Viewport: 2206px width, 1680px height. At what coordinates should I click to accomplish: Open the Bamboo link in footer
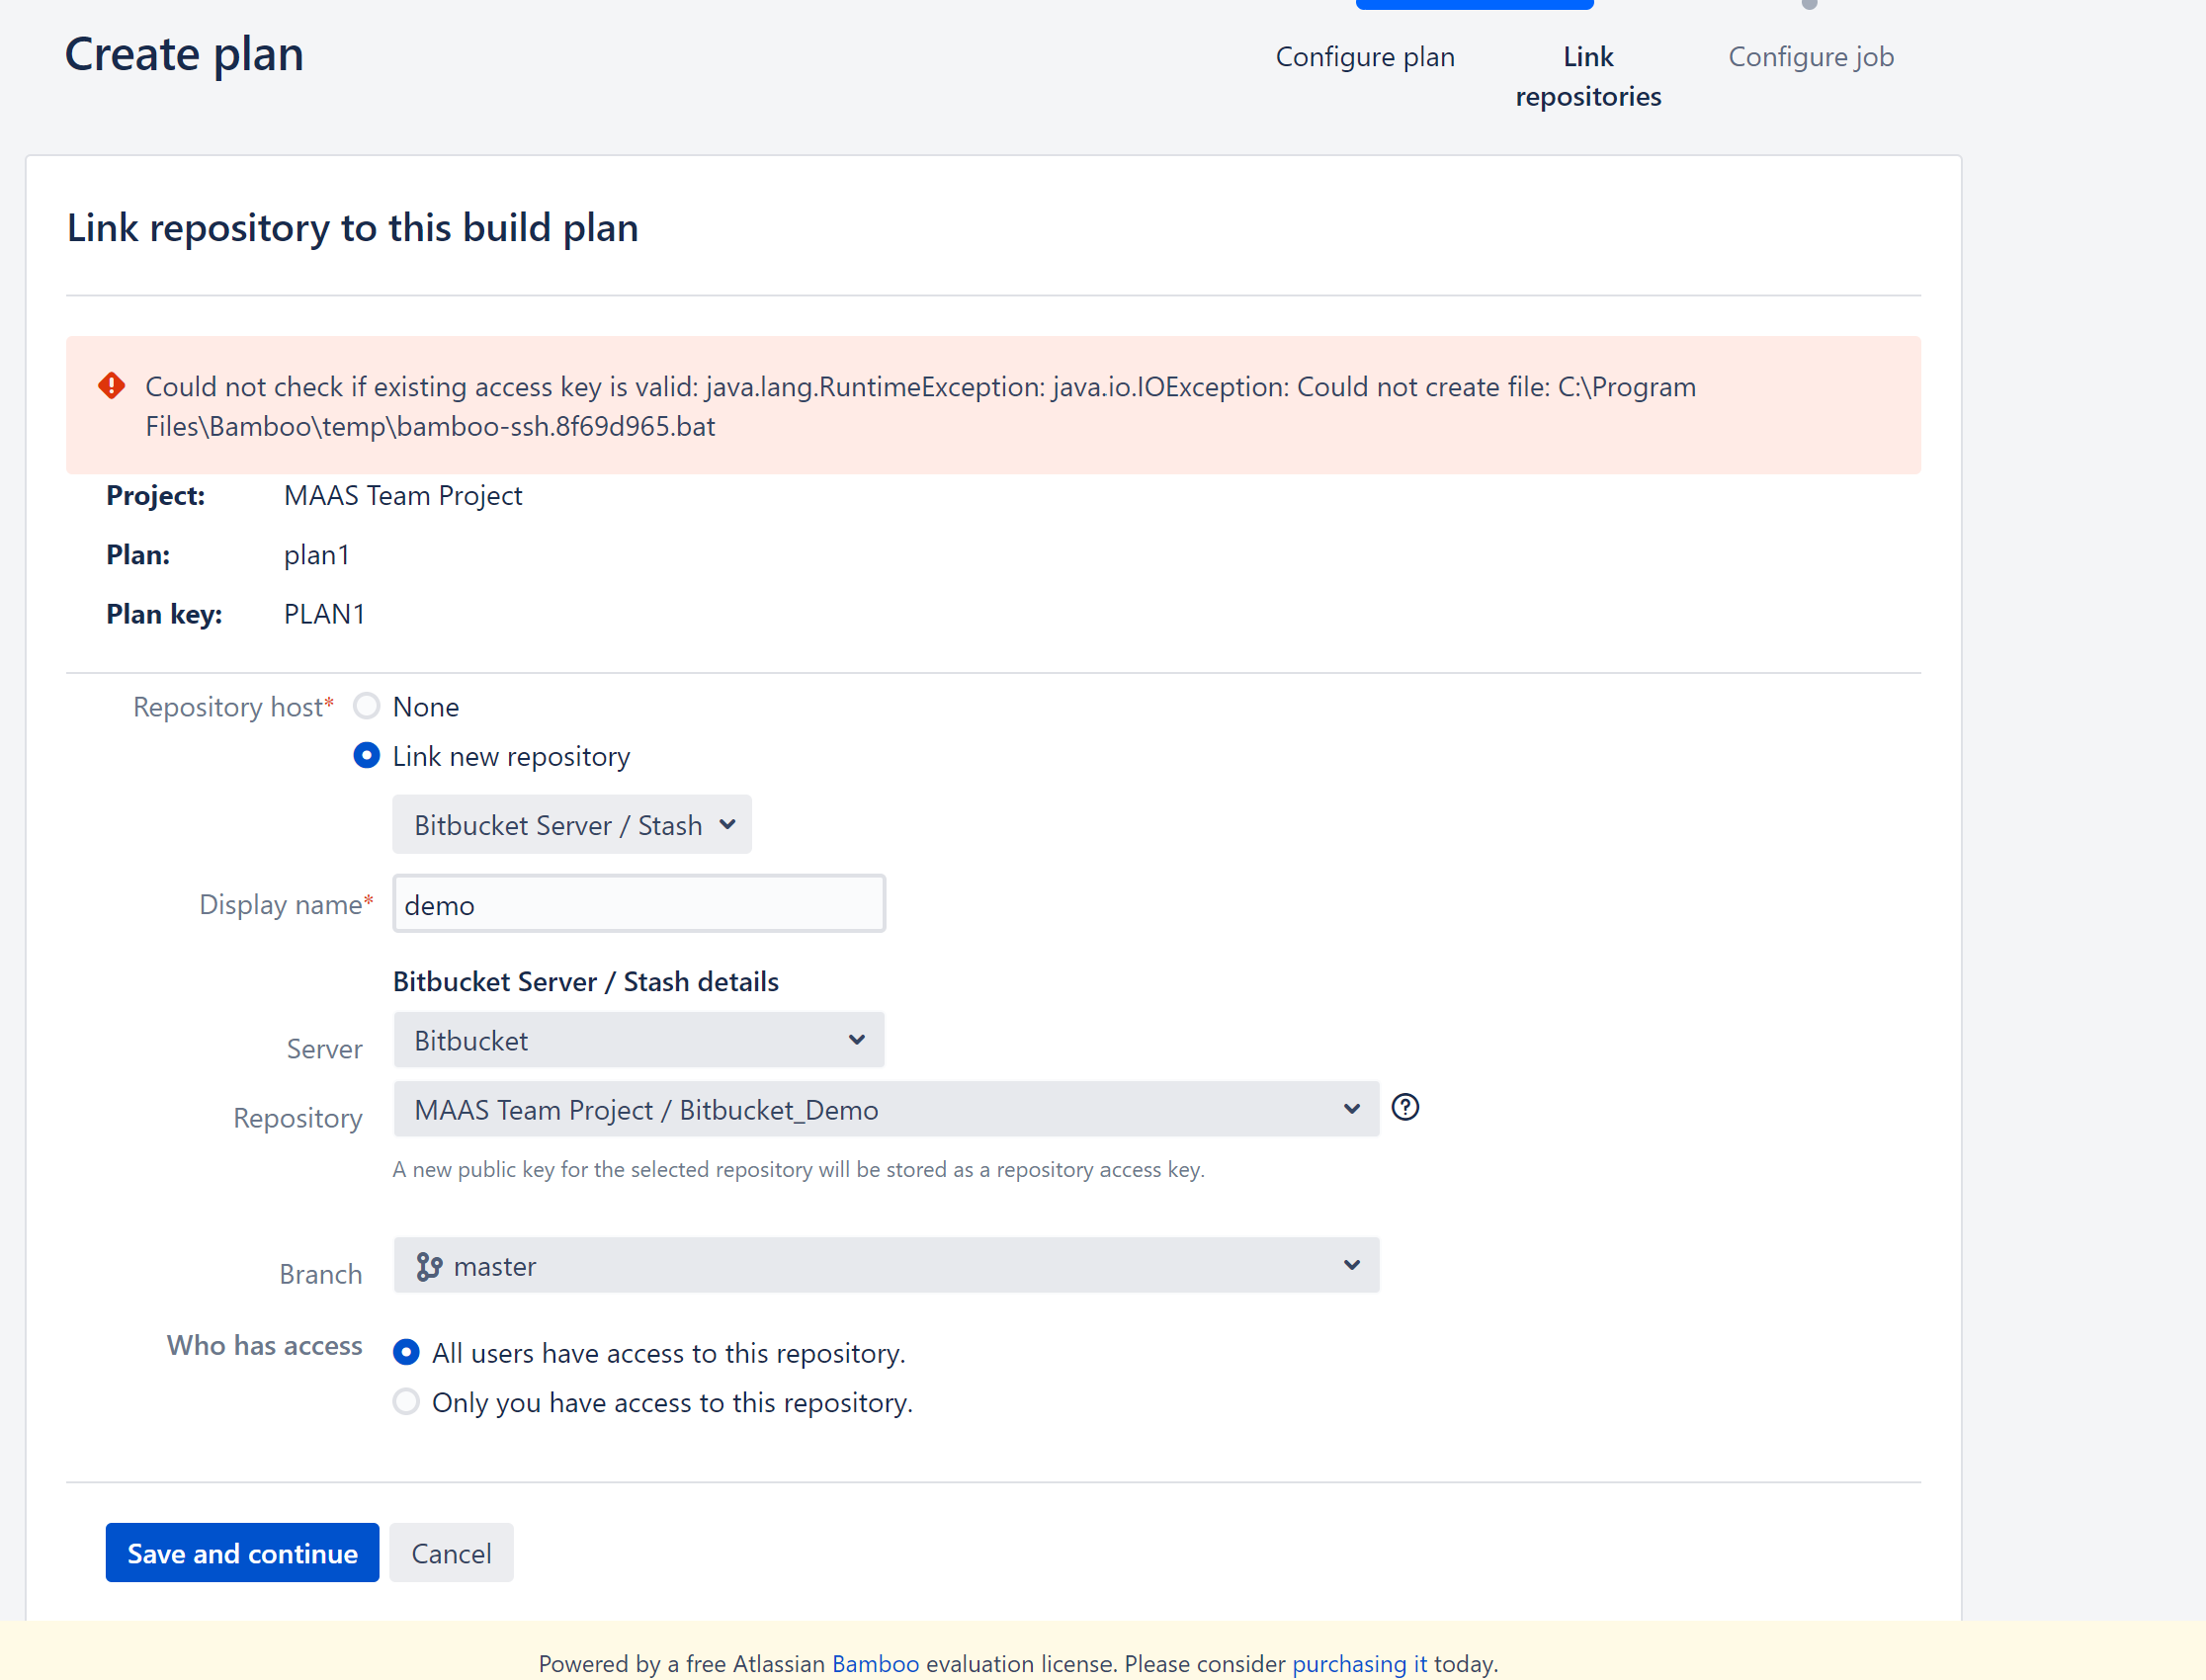tap(875, 1663)
